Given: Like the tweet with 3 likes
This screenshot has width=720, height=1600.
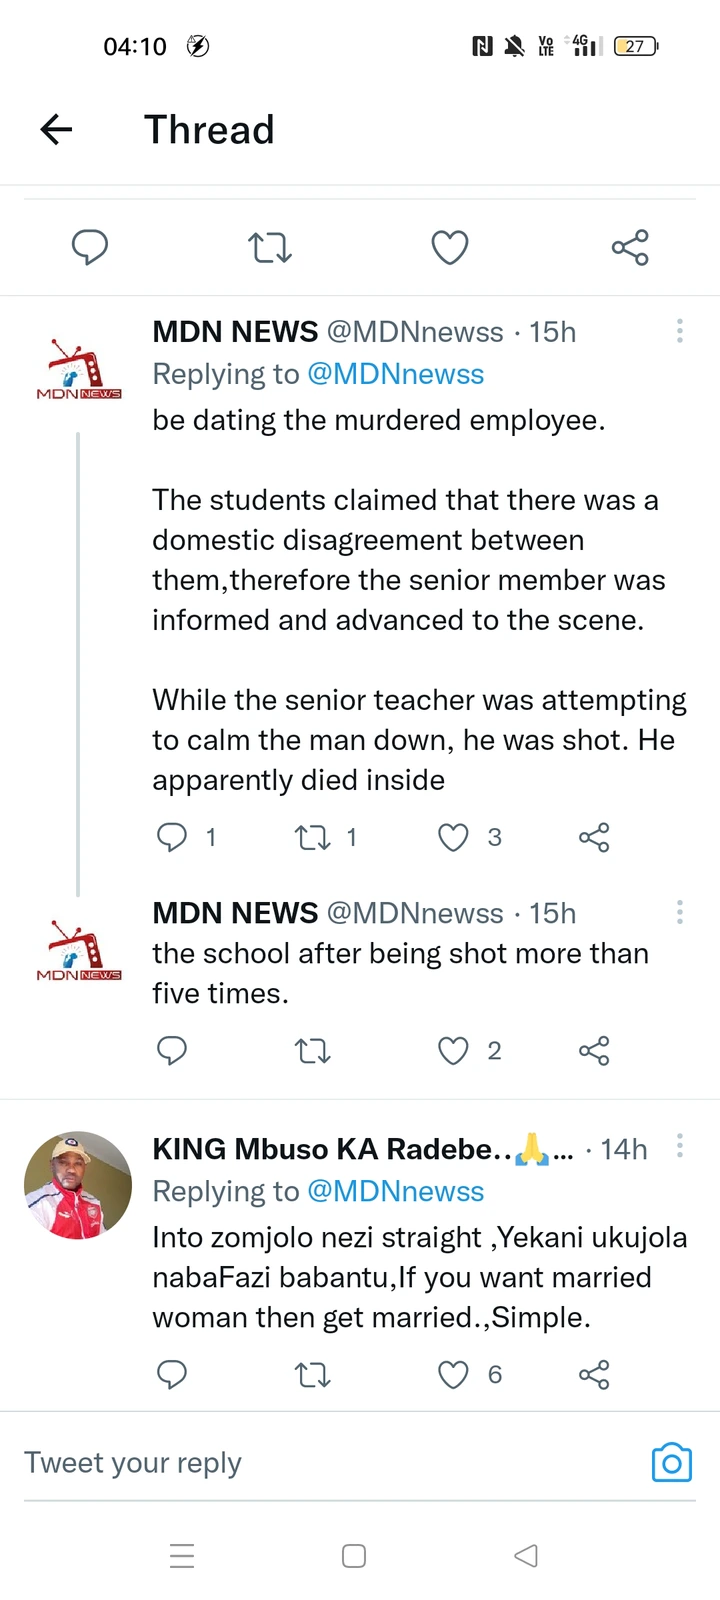Looking at the screenshot, I should [454, 837].
